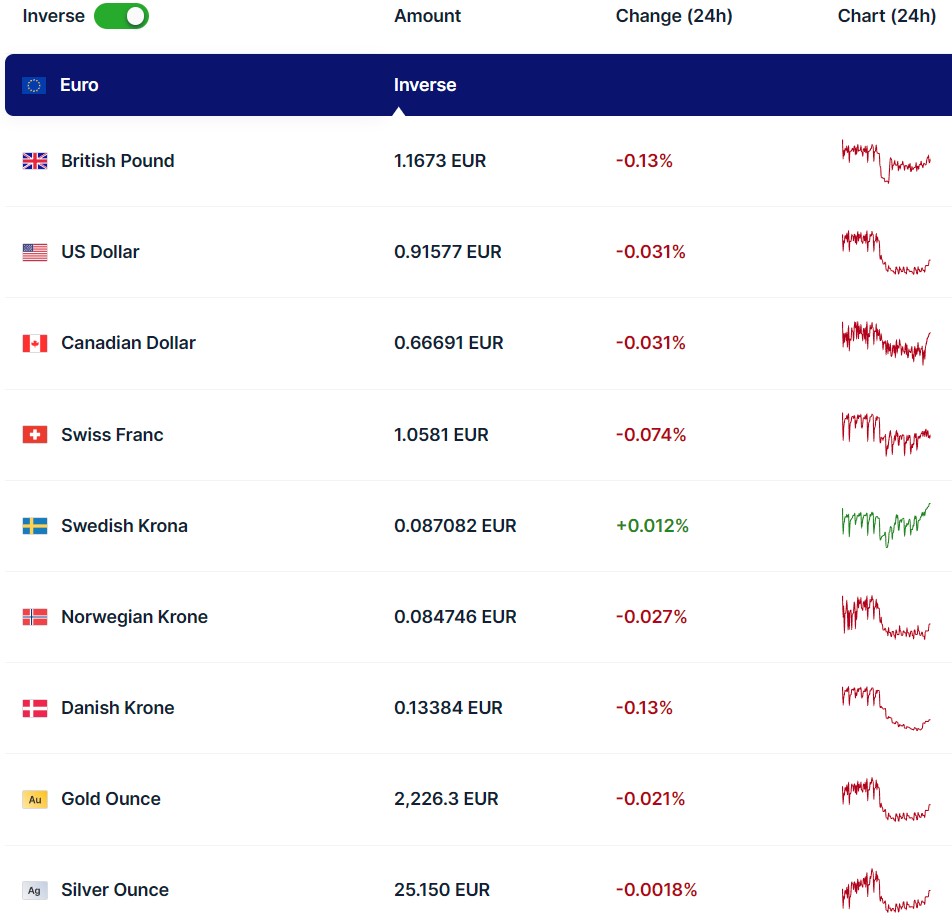Click the Norwegian Krone flag icon
Viewport: 952px width, 920px height.
click(35, 617)
